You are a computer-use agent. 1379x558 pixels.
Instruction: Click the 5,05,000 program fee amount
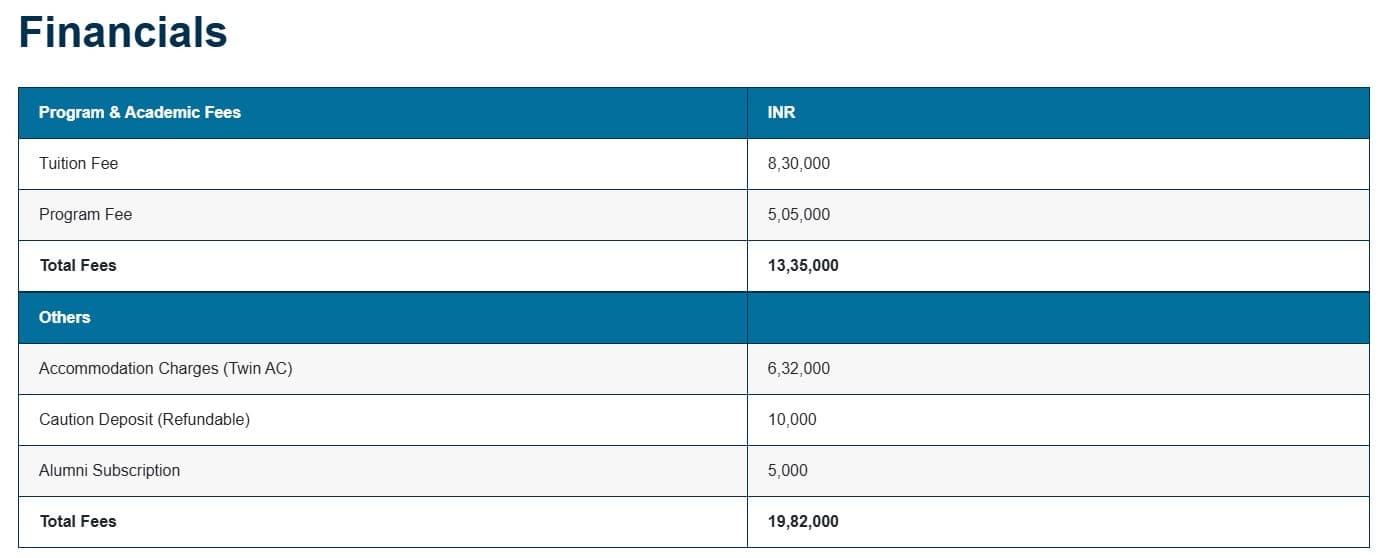798,214
